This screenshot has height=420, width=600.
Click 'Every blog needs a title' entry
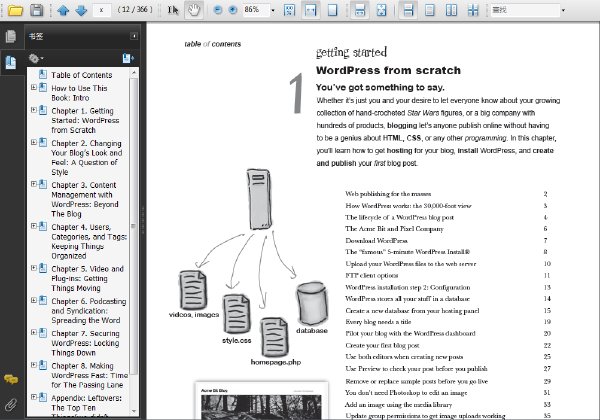pyautogui.click(x=378, y=322)
